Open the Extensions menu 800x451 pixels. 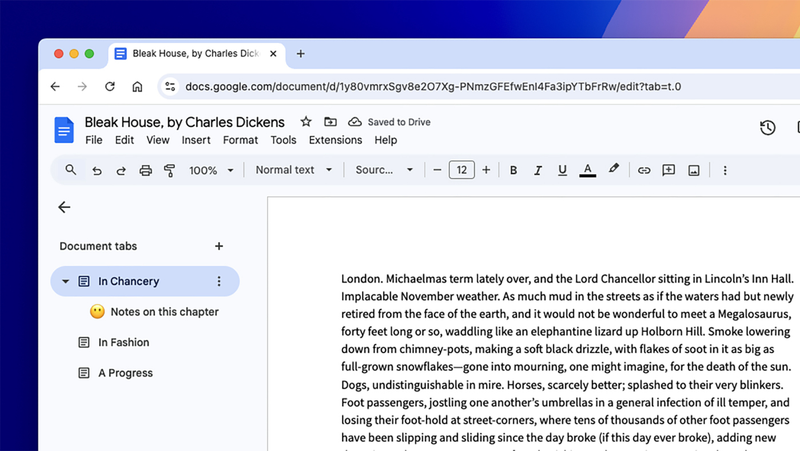pyautogui.click(x=335, y=141)
